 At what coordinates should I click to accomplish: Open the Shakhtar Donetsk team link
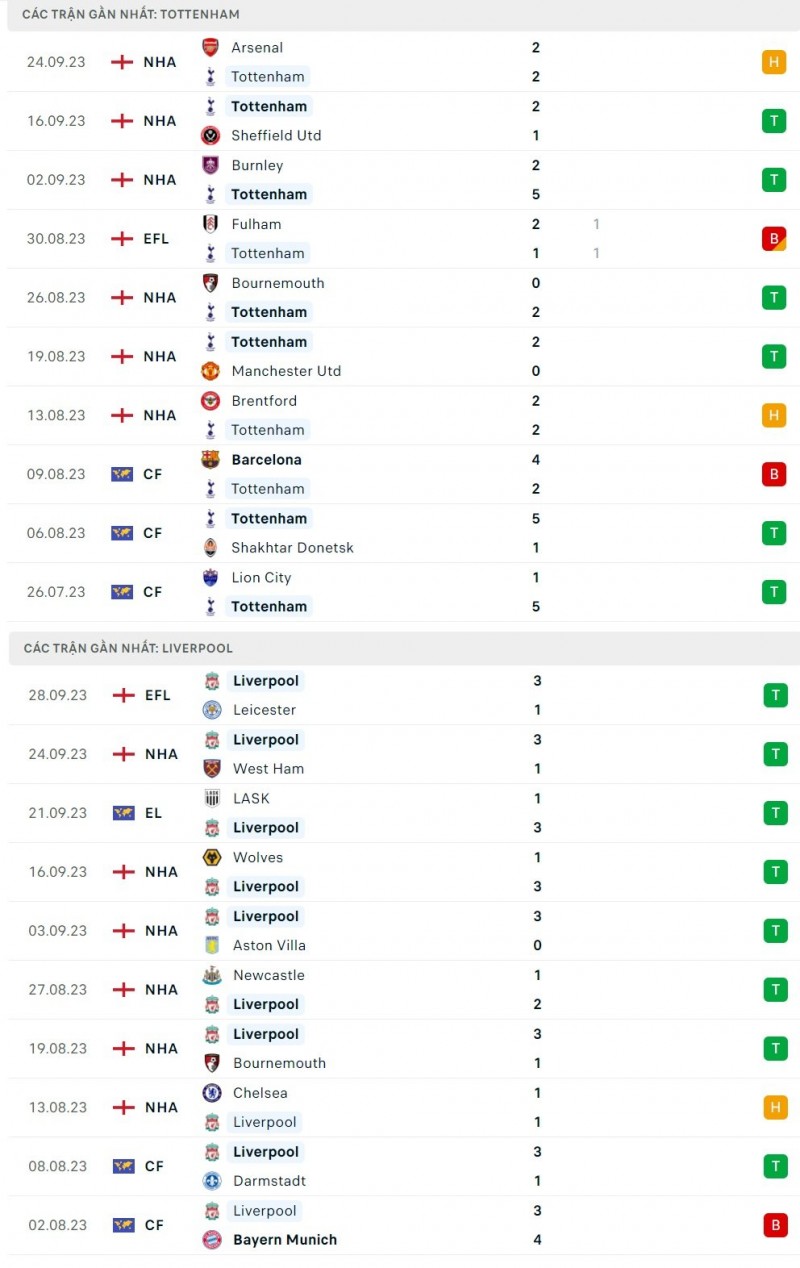coord(292,548)
